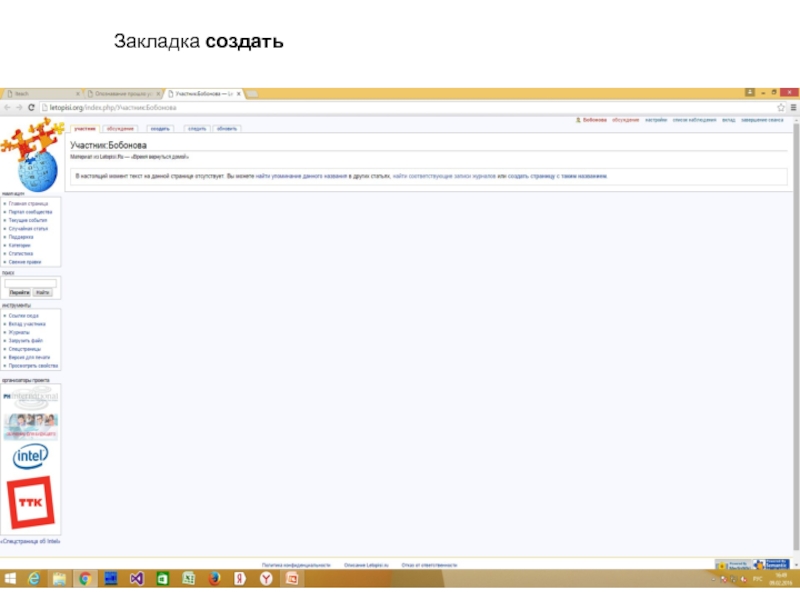Viewport: 800px width, 600px height.
Task: Click the Windows Start button
Action: [x=10, y=578]
